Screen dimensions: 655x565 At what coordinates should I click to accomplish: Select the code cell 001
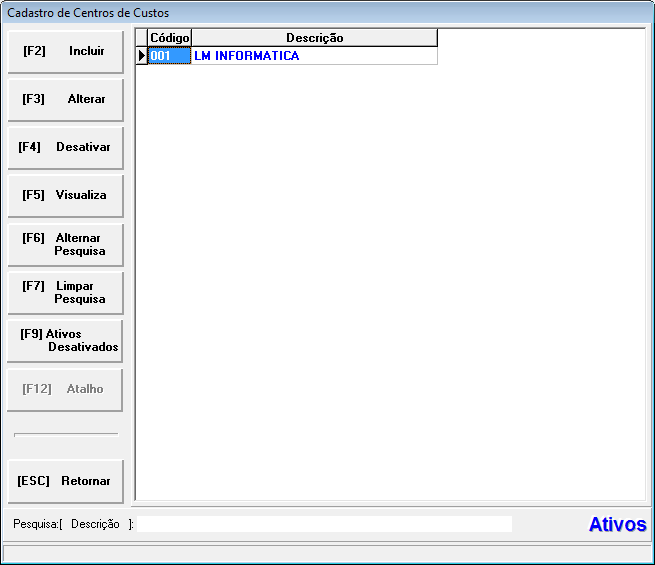point(168,56)
